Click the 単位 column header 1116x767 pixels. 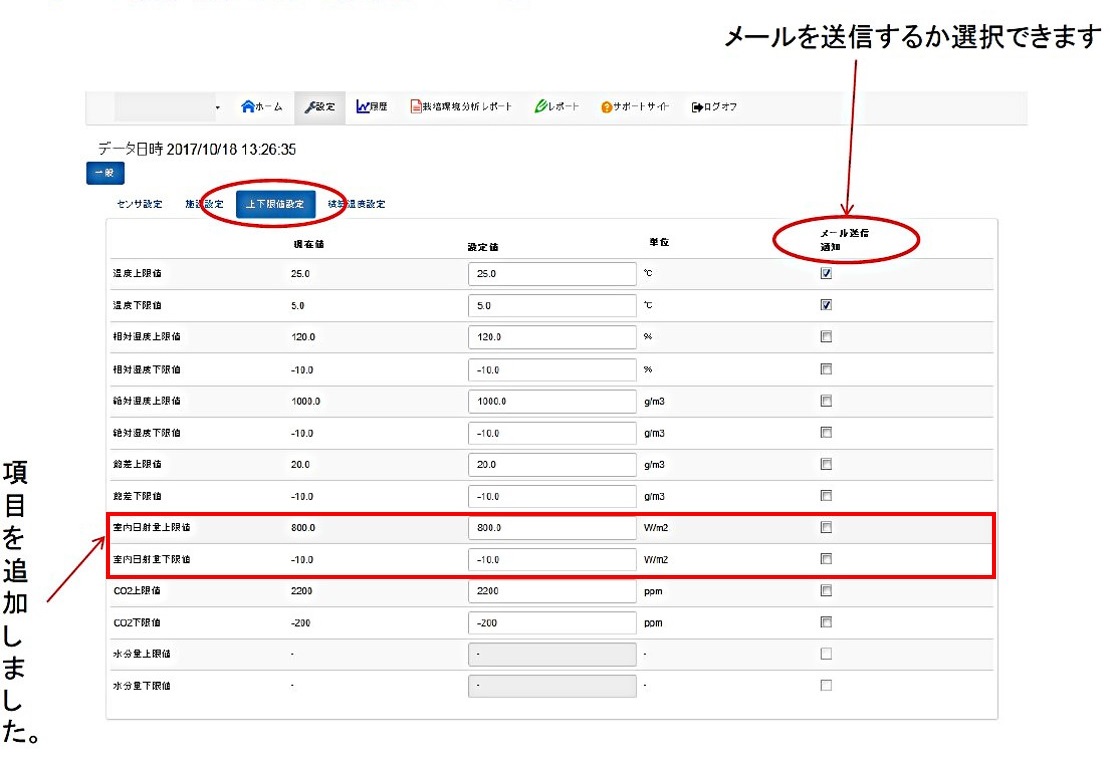[659, 242]
